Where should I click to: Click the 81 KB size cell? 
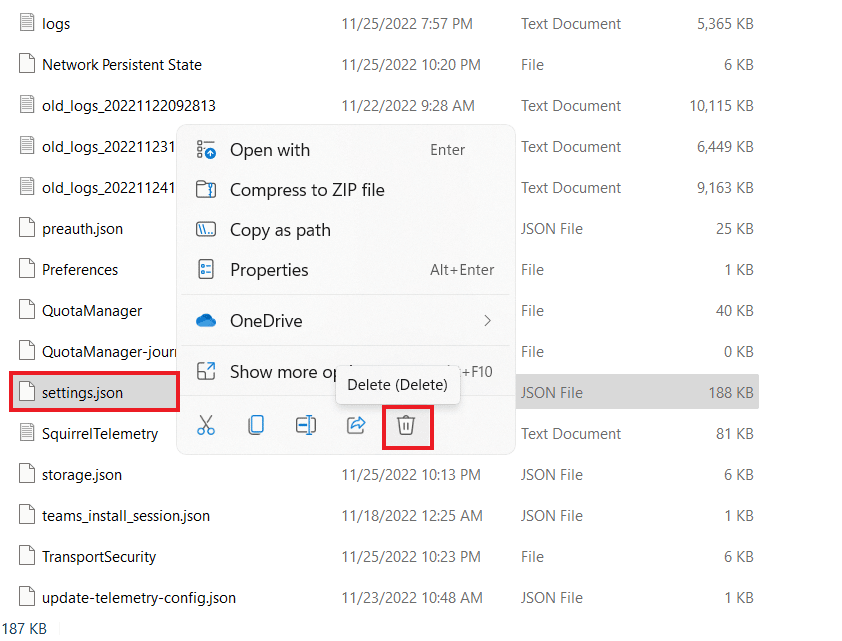click(x=735, y=434)
